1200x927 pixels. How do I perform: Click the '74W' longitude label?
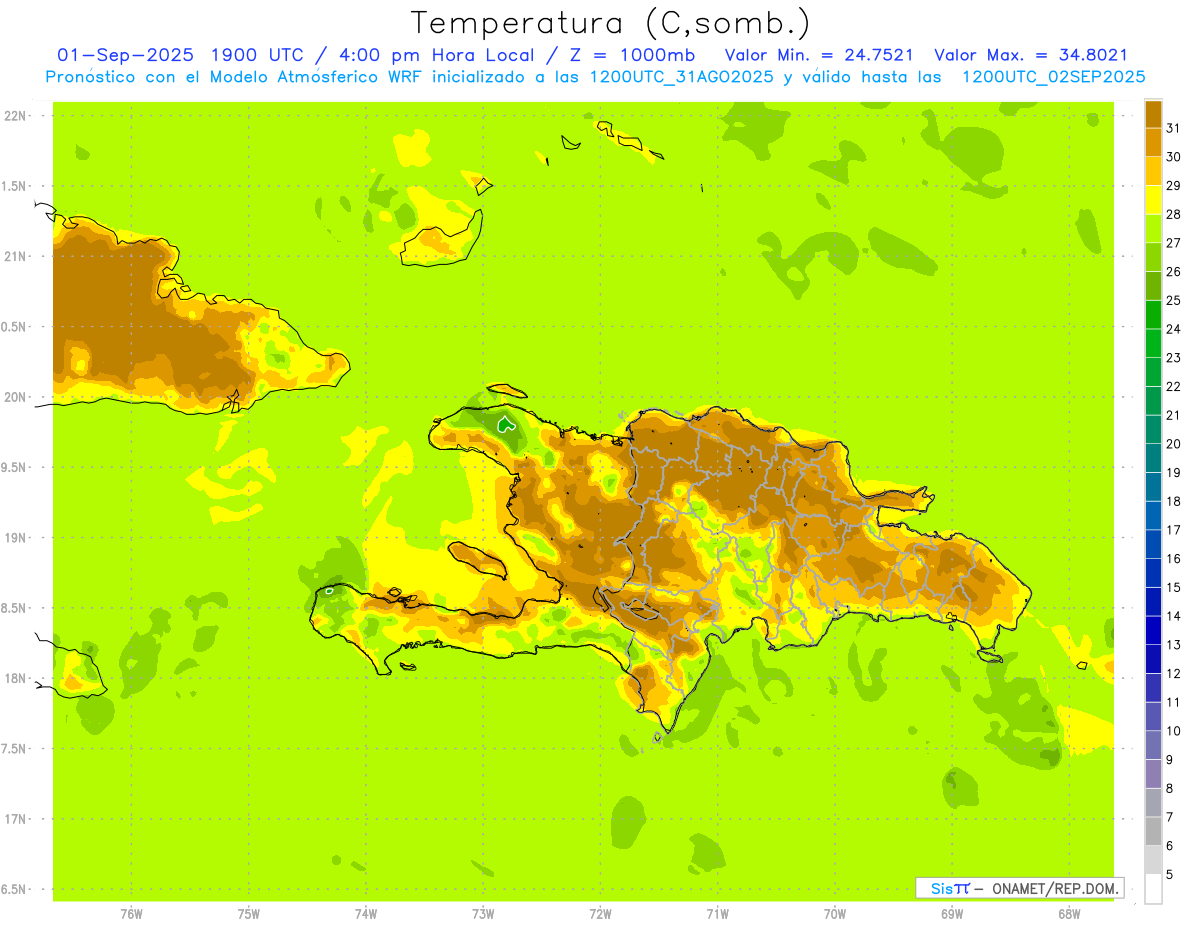(x=366, y=914)
